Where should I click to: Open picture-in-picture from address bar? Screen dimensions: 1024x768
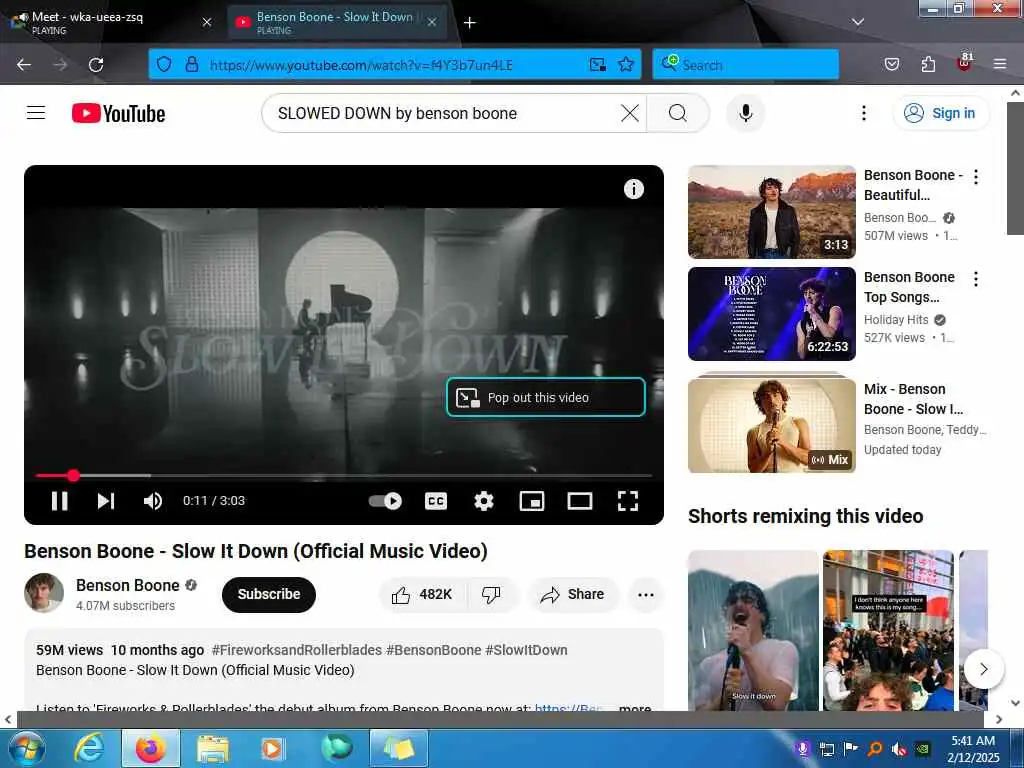click(x=597, y=65)
